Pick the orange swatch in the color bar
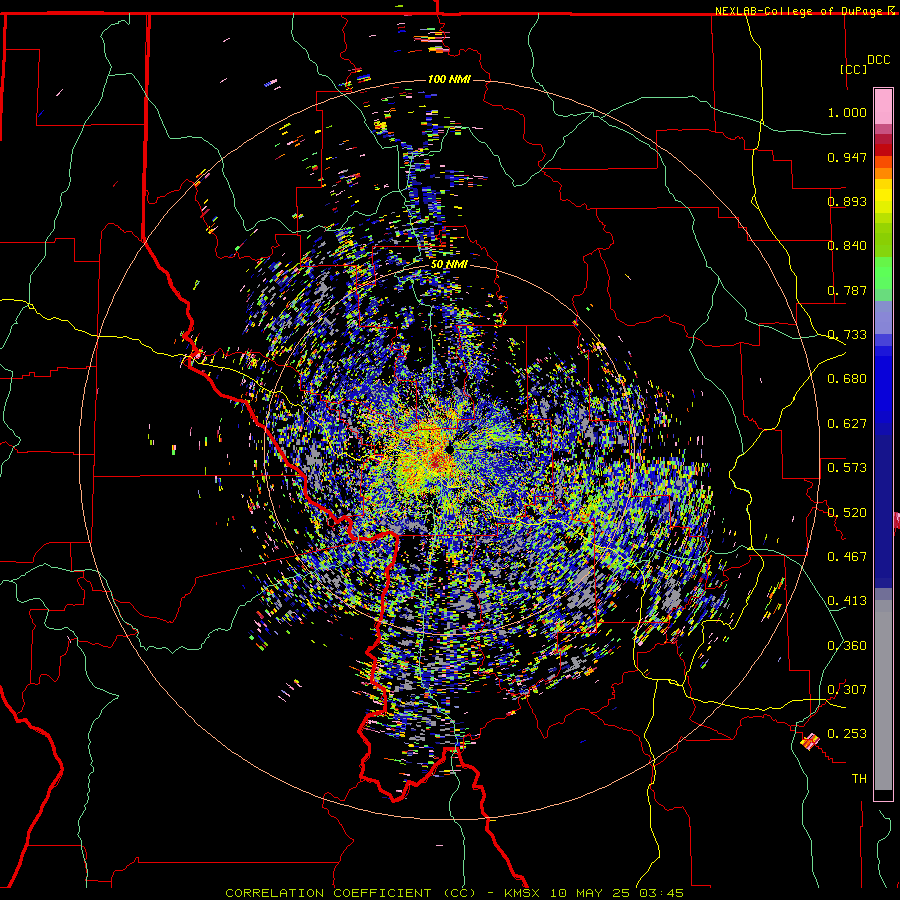 (x=883, y=173)
